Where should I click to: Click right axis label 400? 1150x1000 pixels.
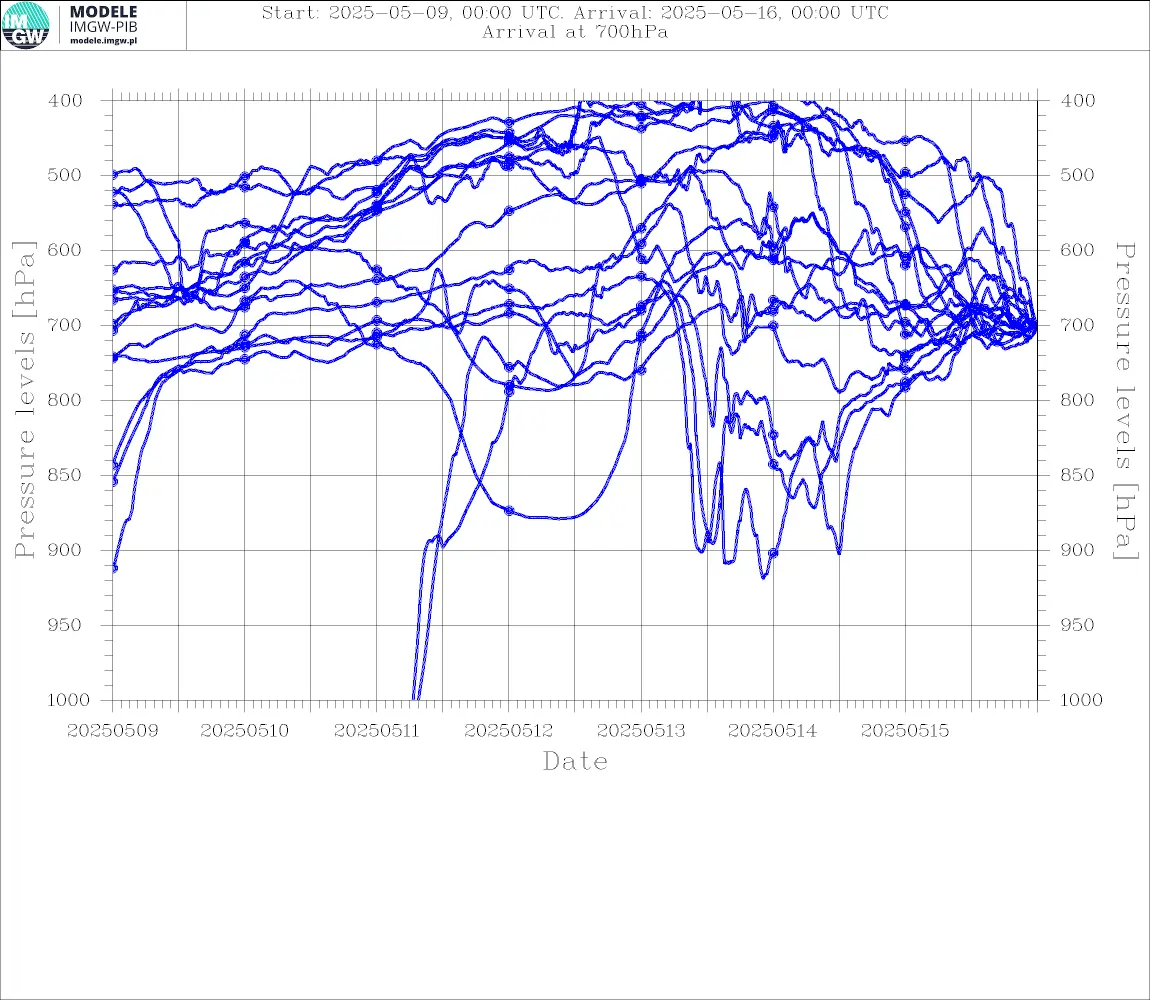1077,101
